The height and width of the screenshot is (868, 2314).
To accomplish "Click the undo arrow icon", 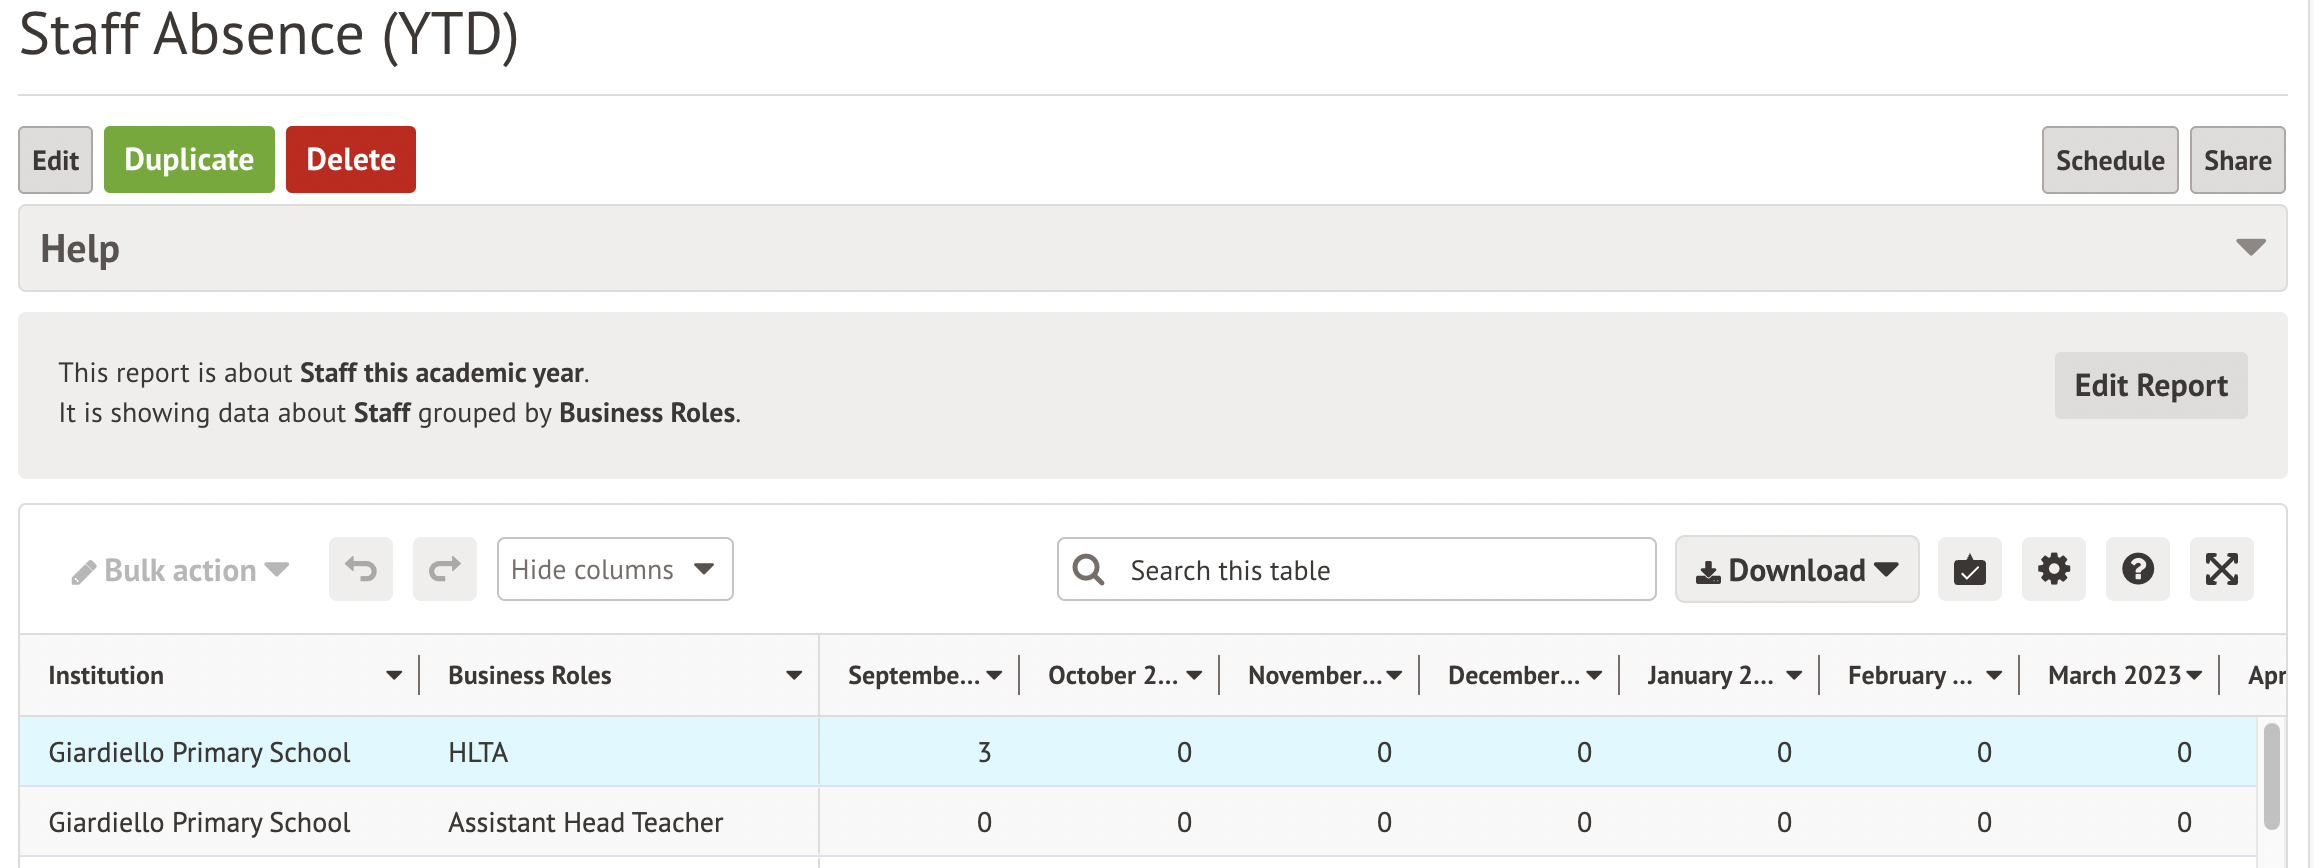I will click(x=360, y=569).
